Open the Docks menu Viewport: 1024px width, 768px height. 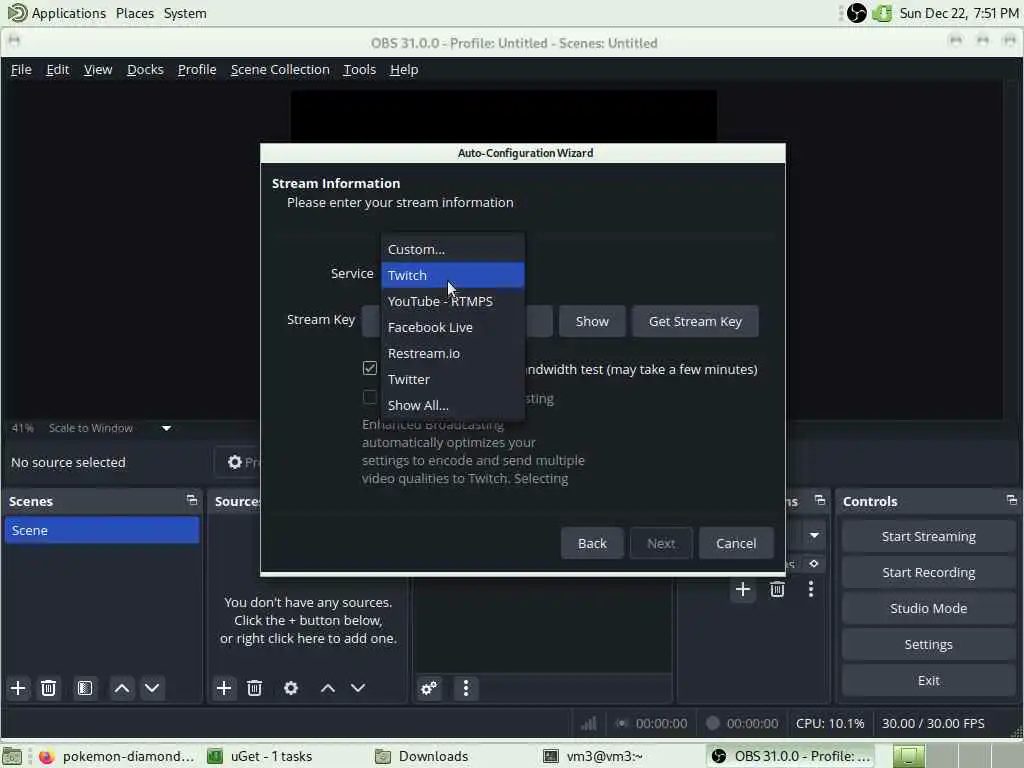point(145,69)
